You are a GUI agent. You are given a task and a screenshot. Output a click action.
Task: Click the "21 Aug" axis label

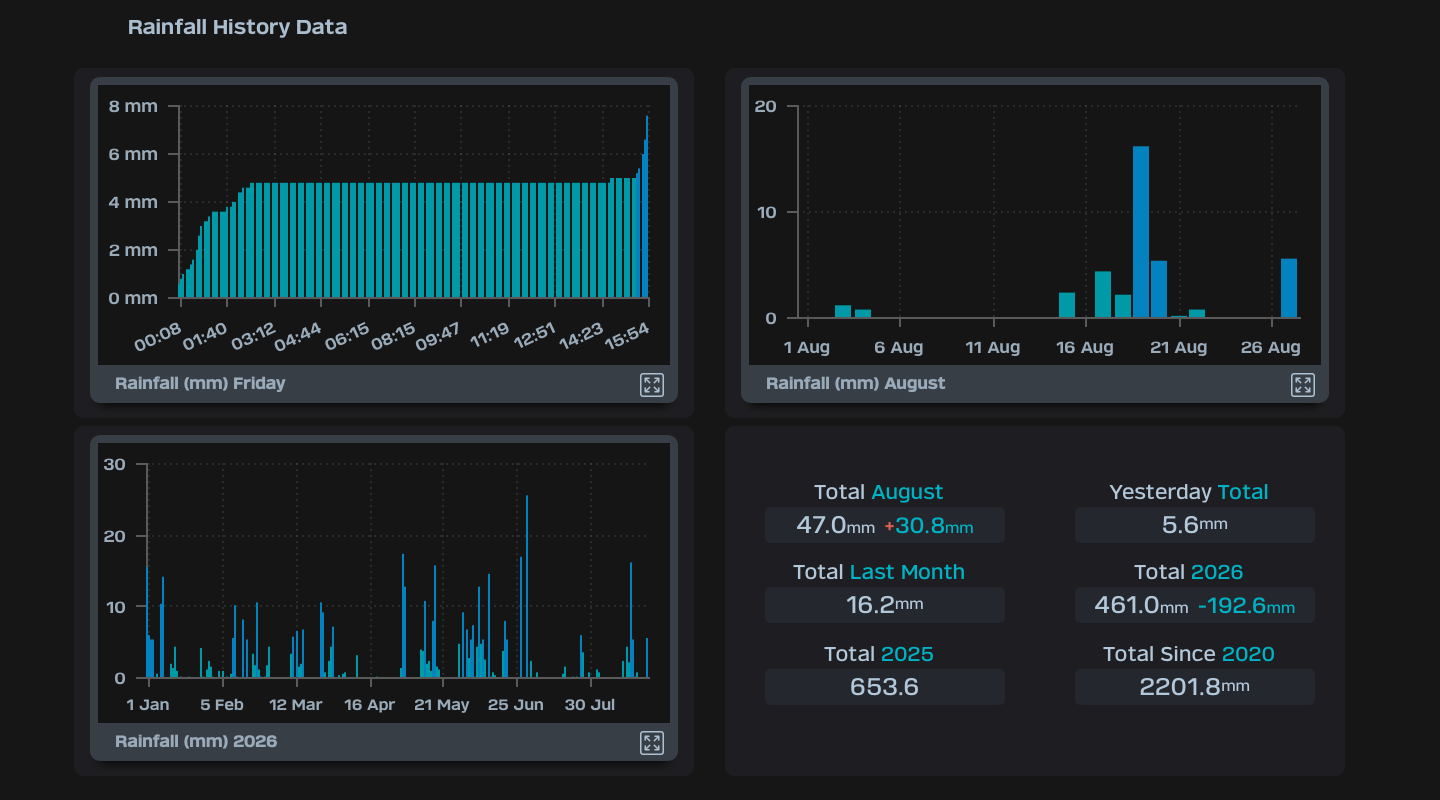pos(1178,347)
